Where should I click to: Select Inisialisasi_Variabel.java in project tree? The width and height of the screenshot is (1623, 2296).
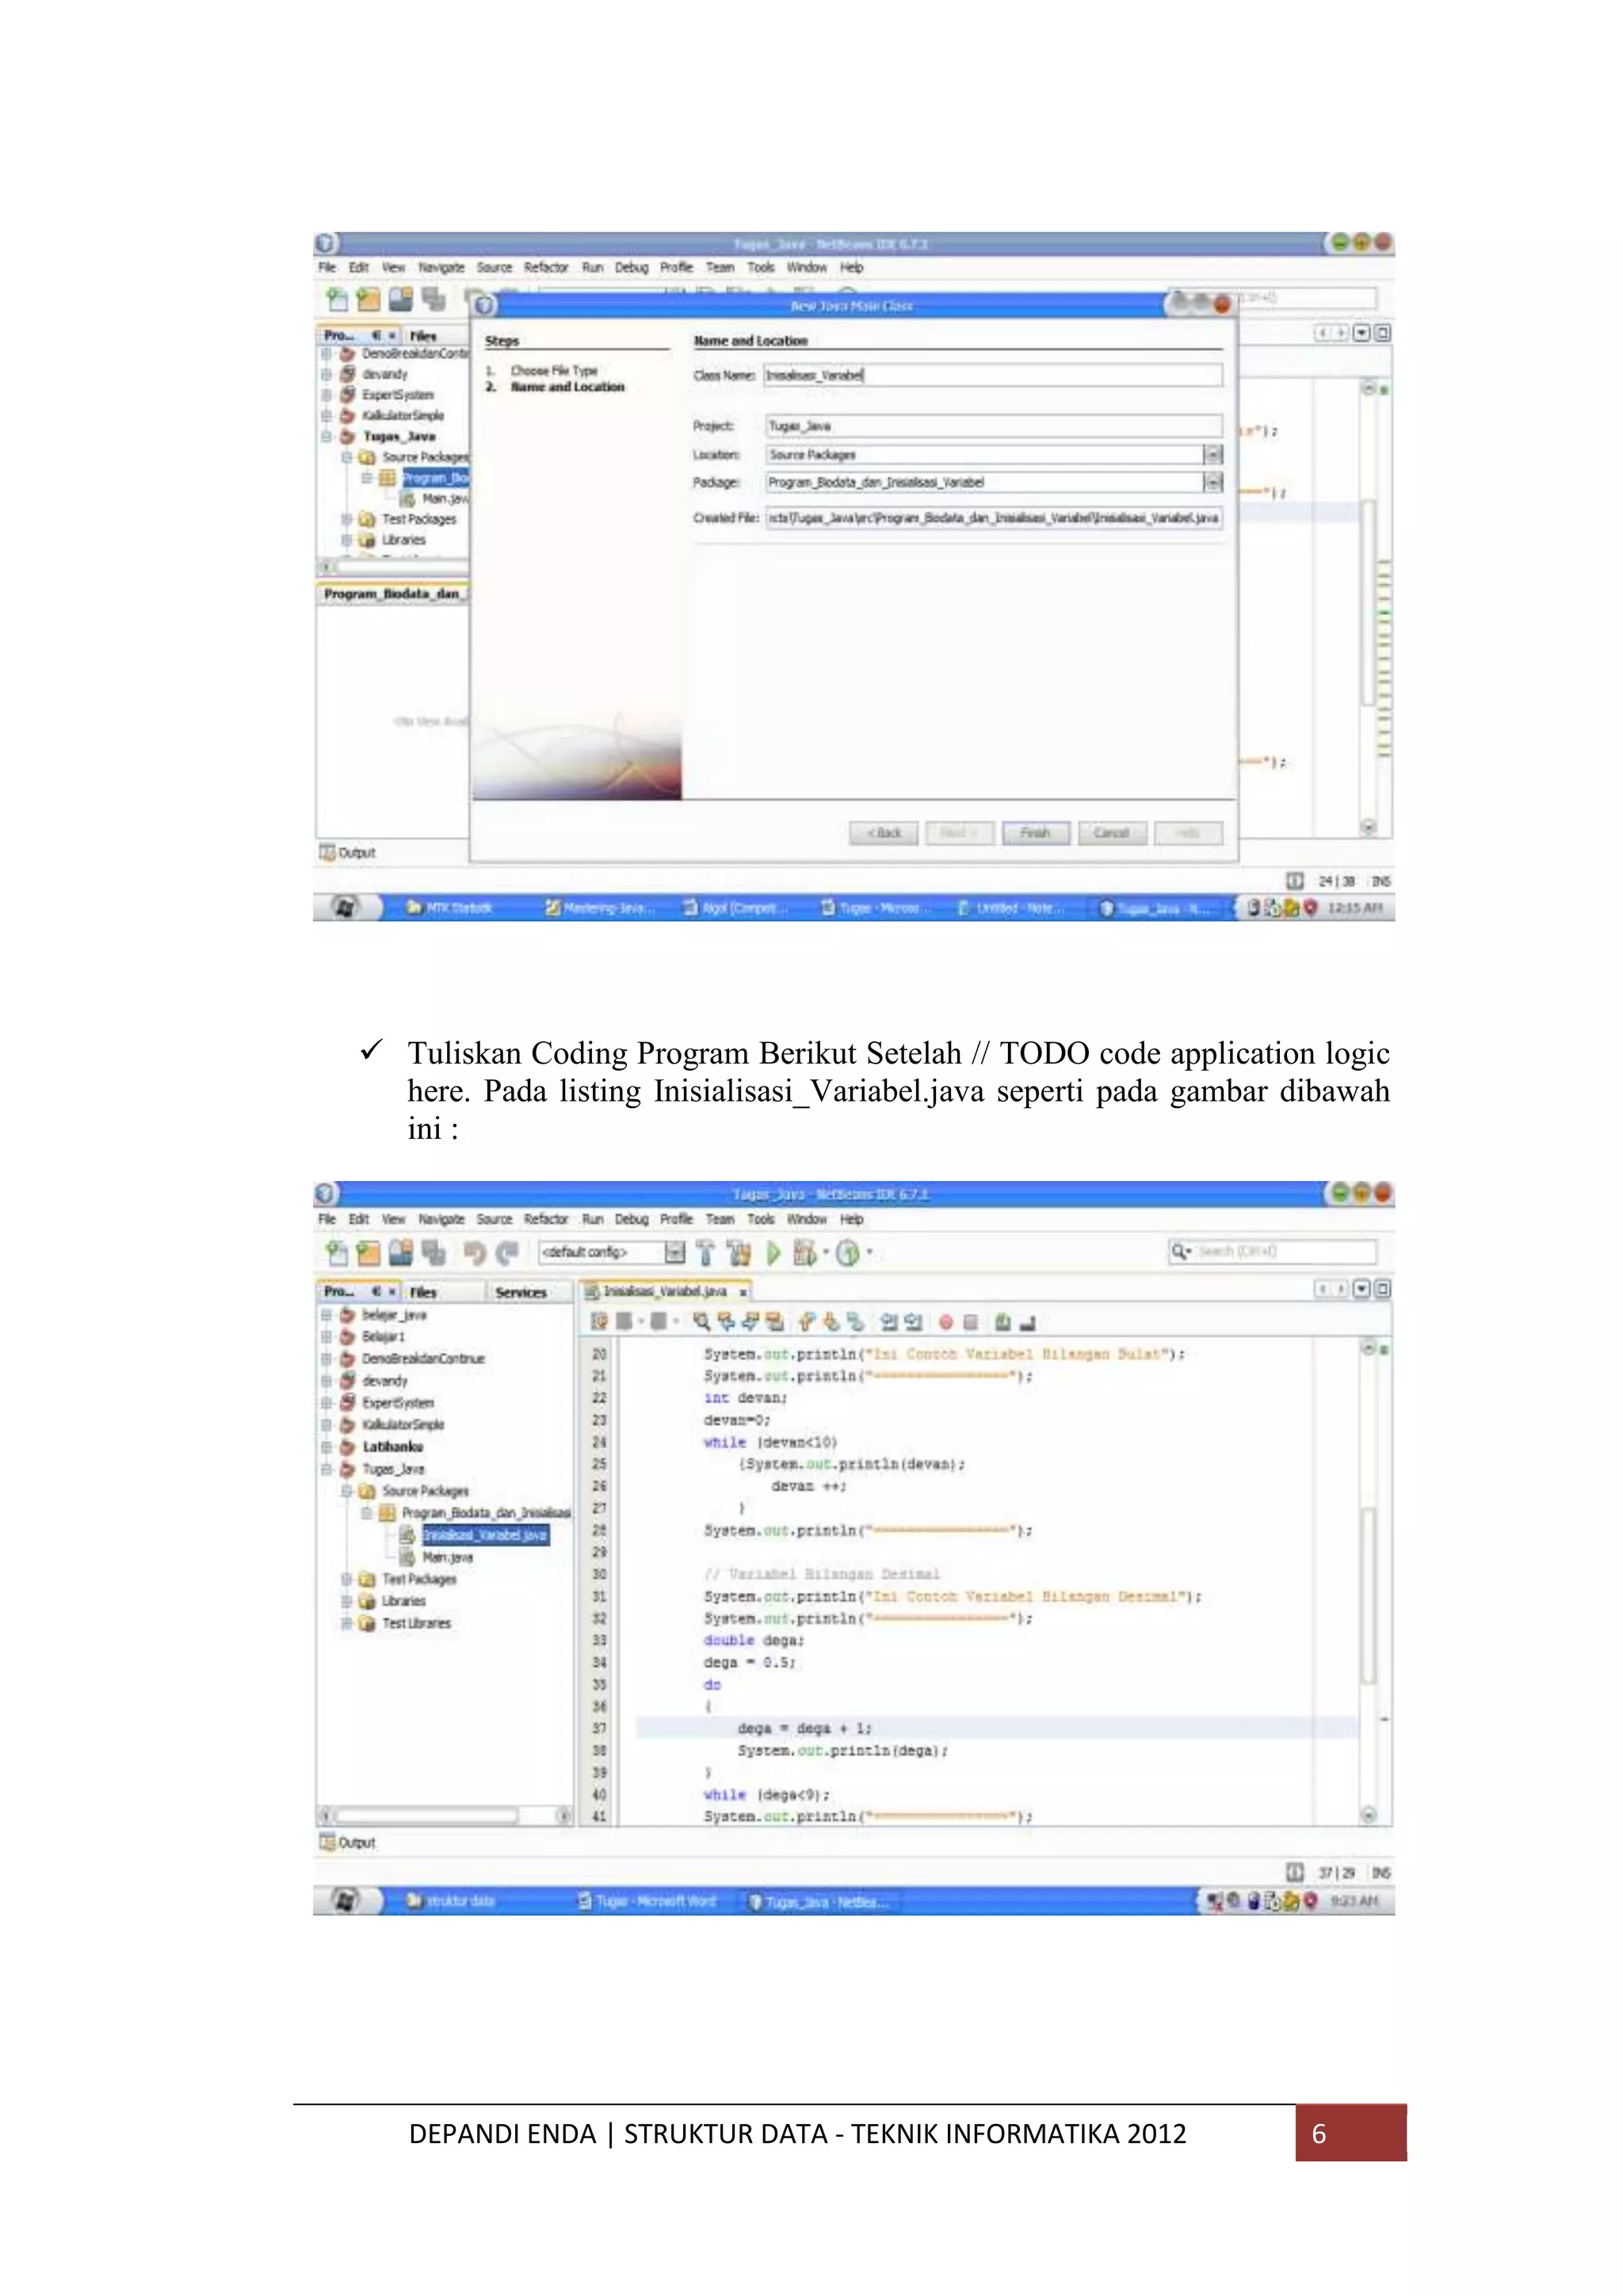click(484, 1535)
